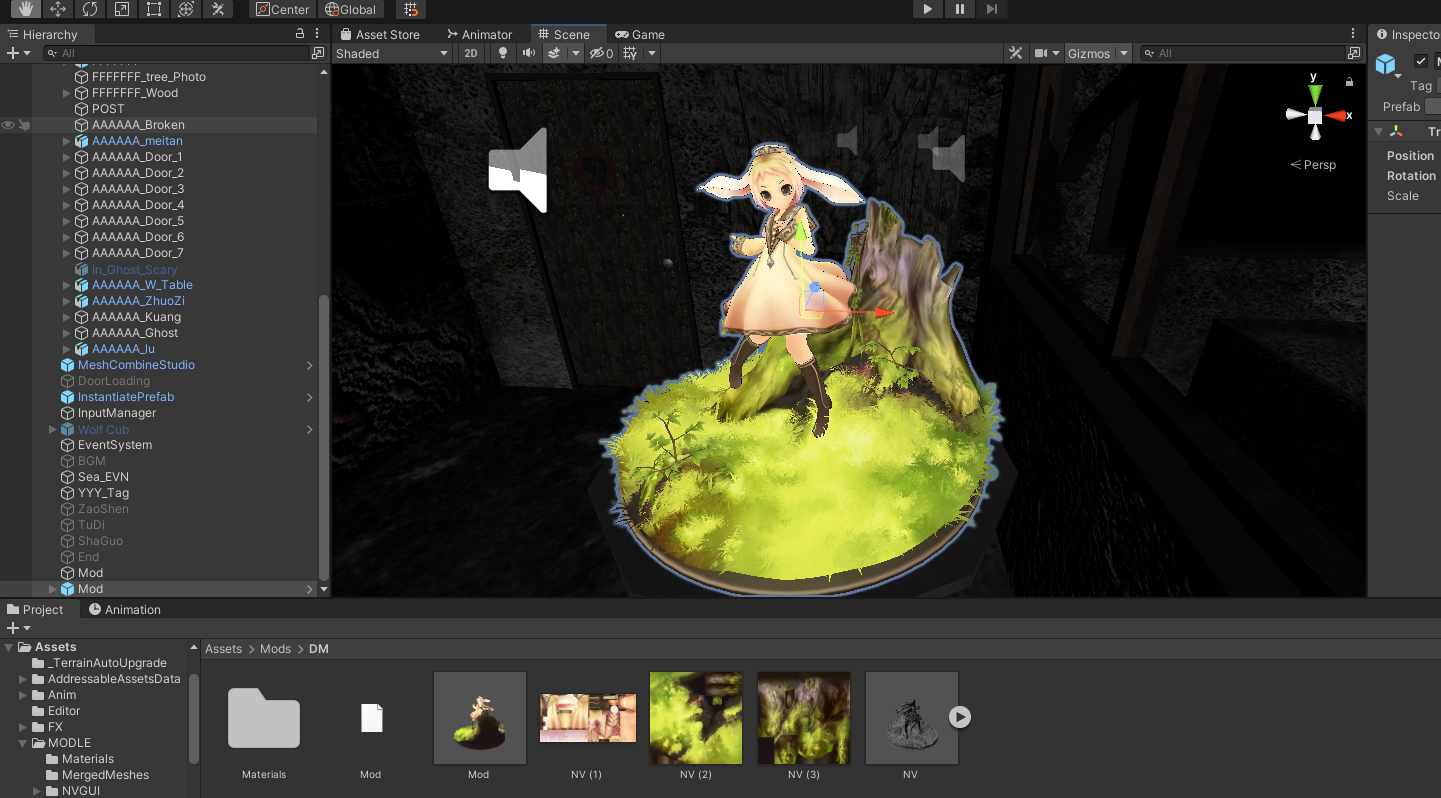Image resolution: width=1441 pixels, height=798 pixels.
Task: Open the Scene camera settings icon
Action: click(1044, 53)
